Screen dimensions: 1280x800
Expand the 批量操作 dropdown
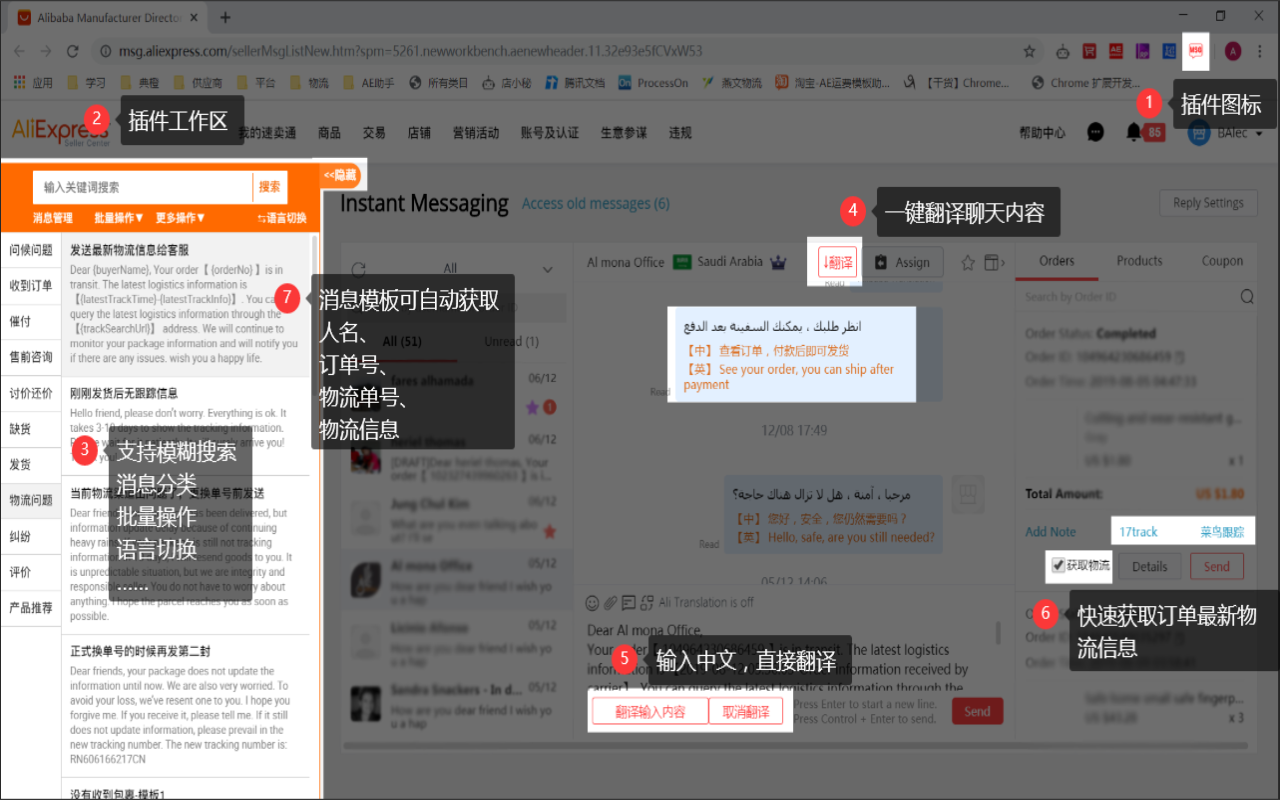click(x=119, y=217)
